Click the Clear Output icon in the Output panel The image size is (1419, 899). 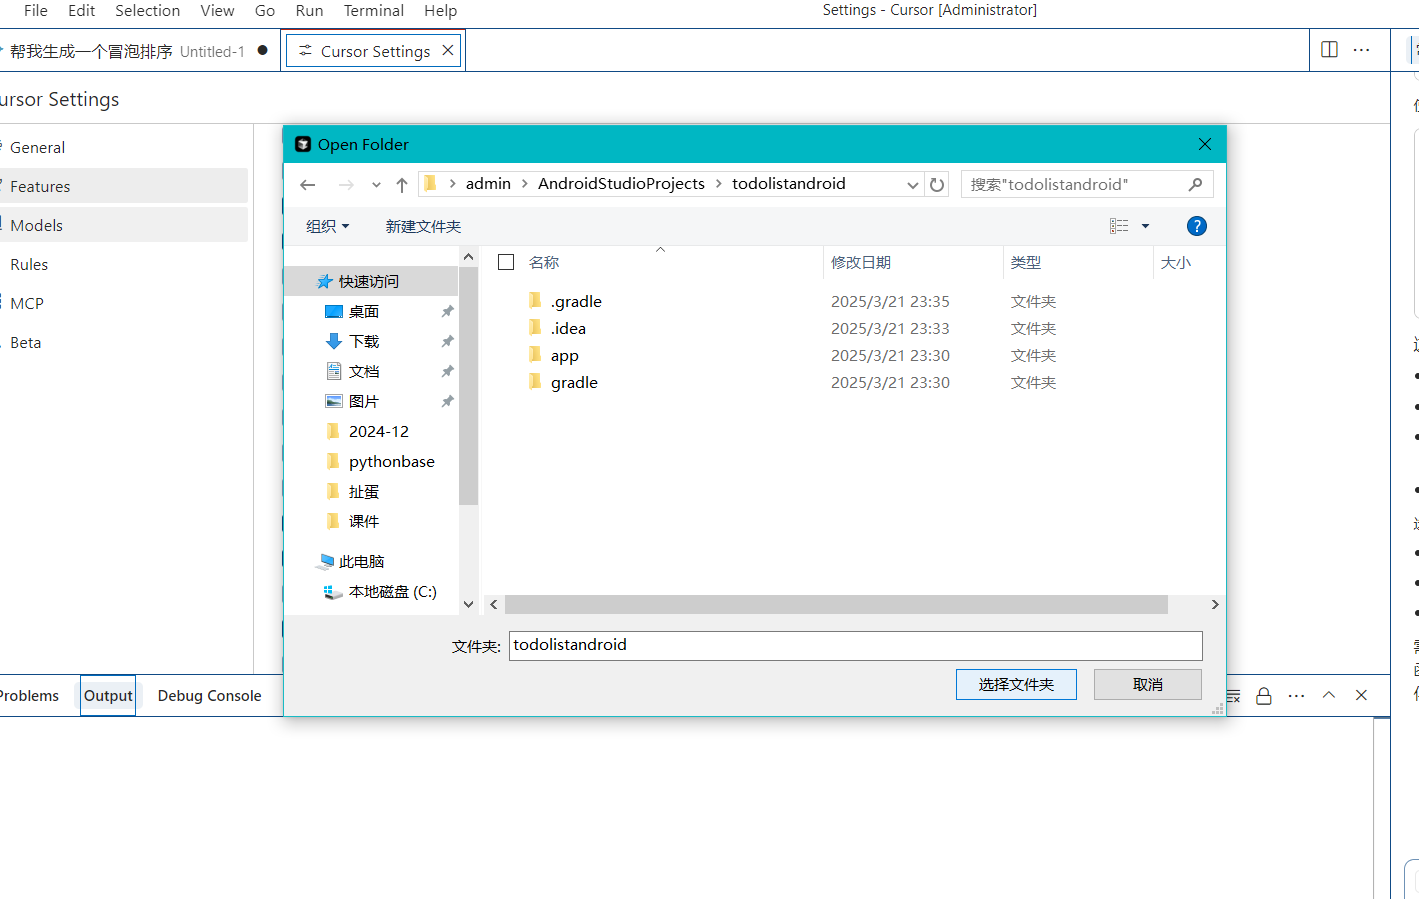[1233, 695]
